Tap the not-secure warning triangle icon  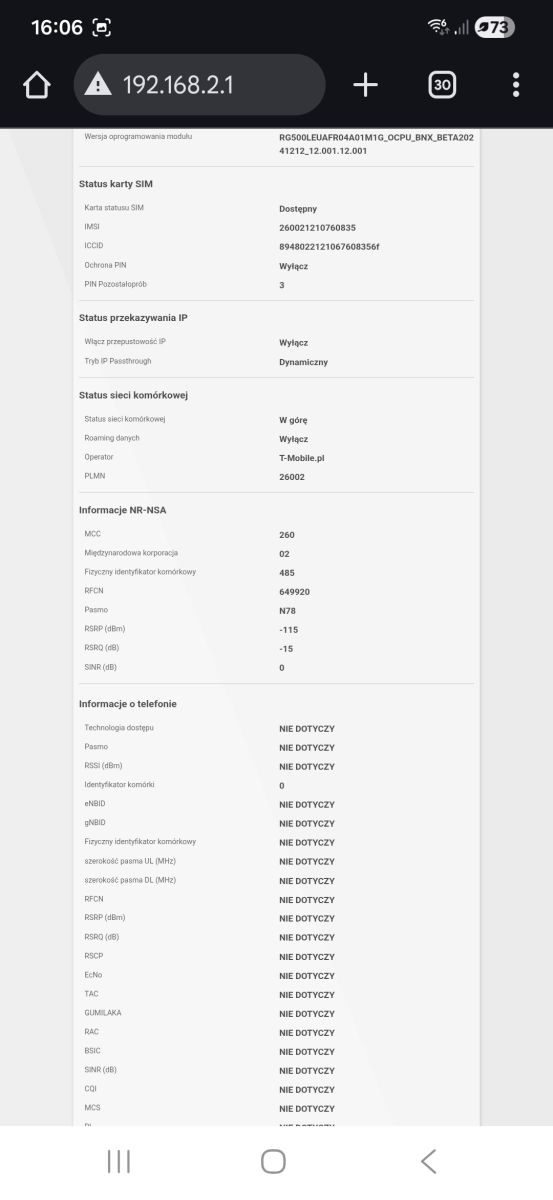point(98,85)
